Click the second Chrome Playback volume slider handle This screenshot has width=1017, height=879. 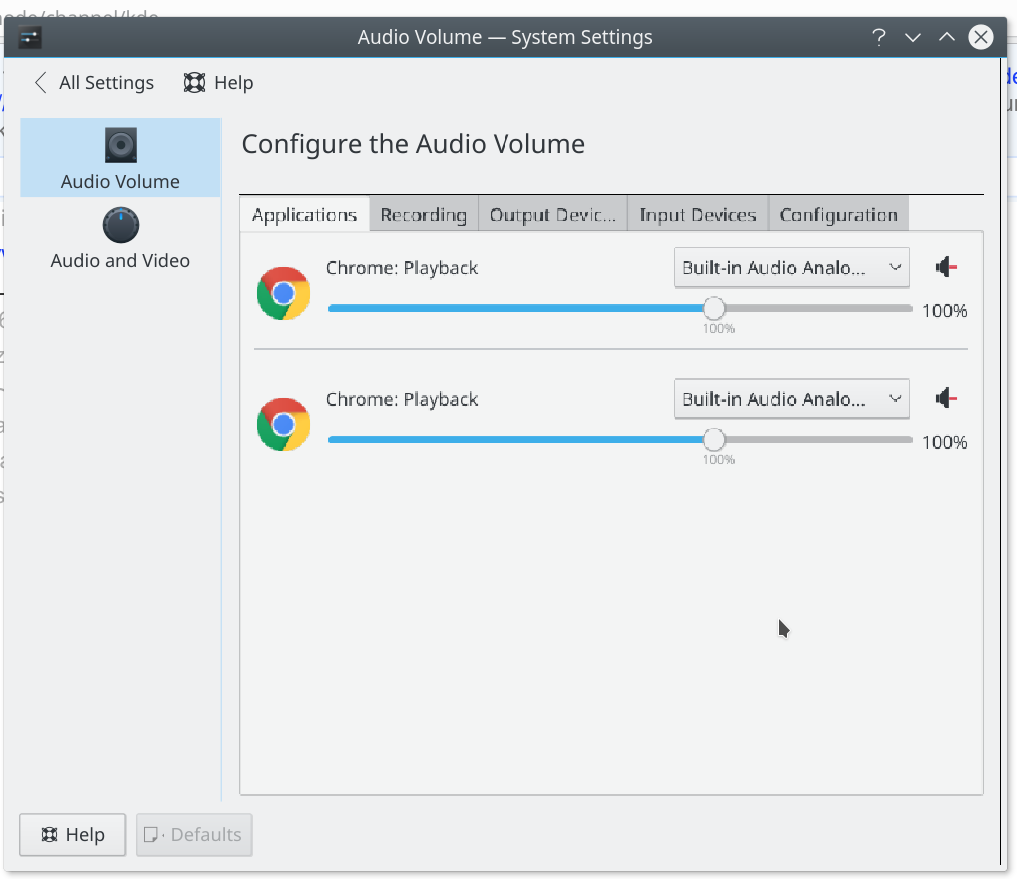[x=713, y=440]
